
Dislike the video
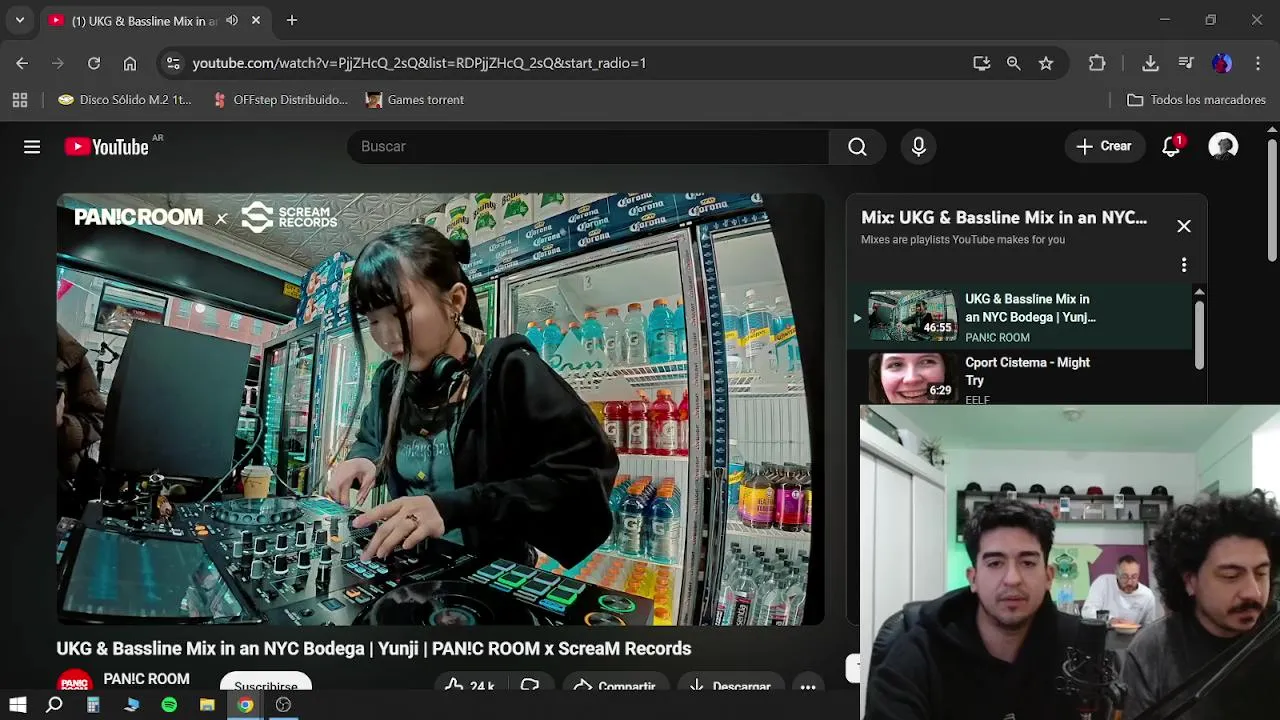530,685
